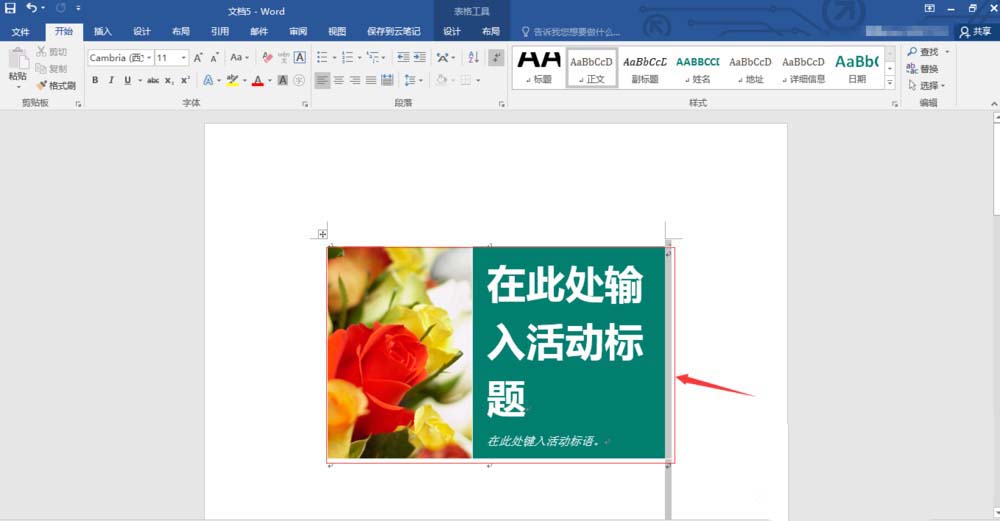Expand the styles gallery more arrow
This screenshot has width=1000, height=521.
click(x=891, y=83)
